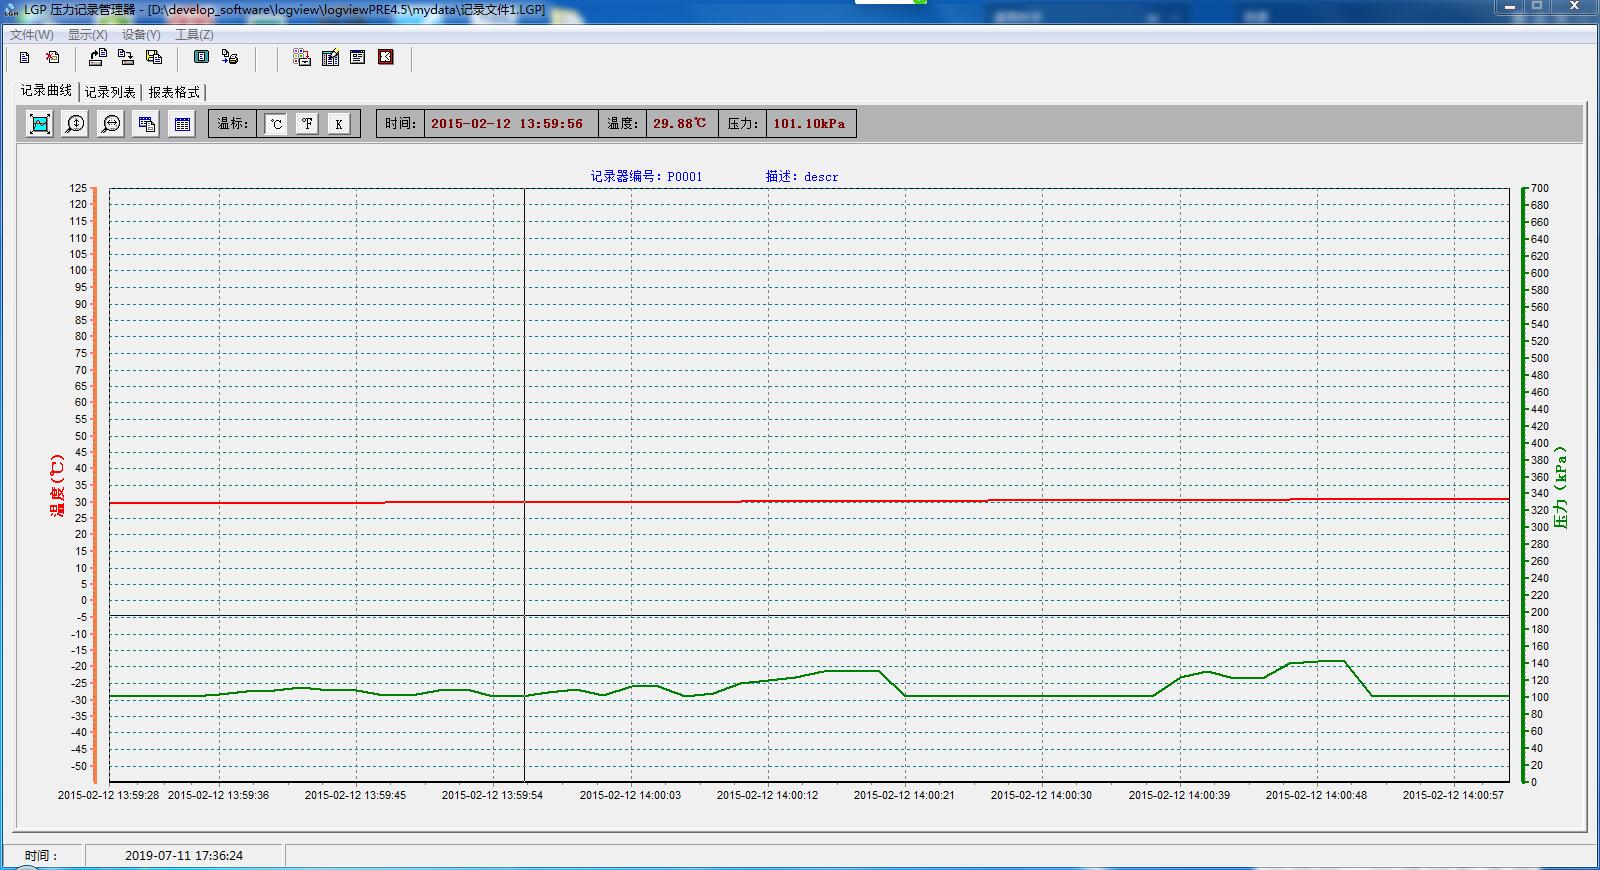Viewport: 1600px width, 870px height.
Task: Click the copy chart icon in chart toolbar
Action: [146, 124]
